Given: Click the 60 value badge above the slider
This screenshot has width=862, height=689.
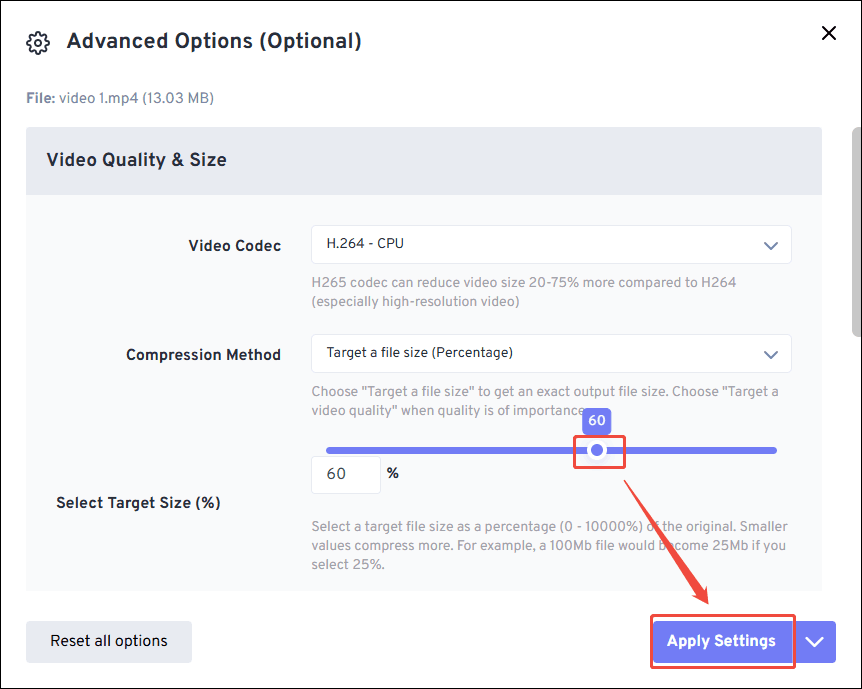Looking at the screenshot, I should coord(596,421).
